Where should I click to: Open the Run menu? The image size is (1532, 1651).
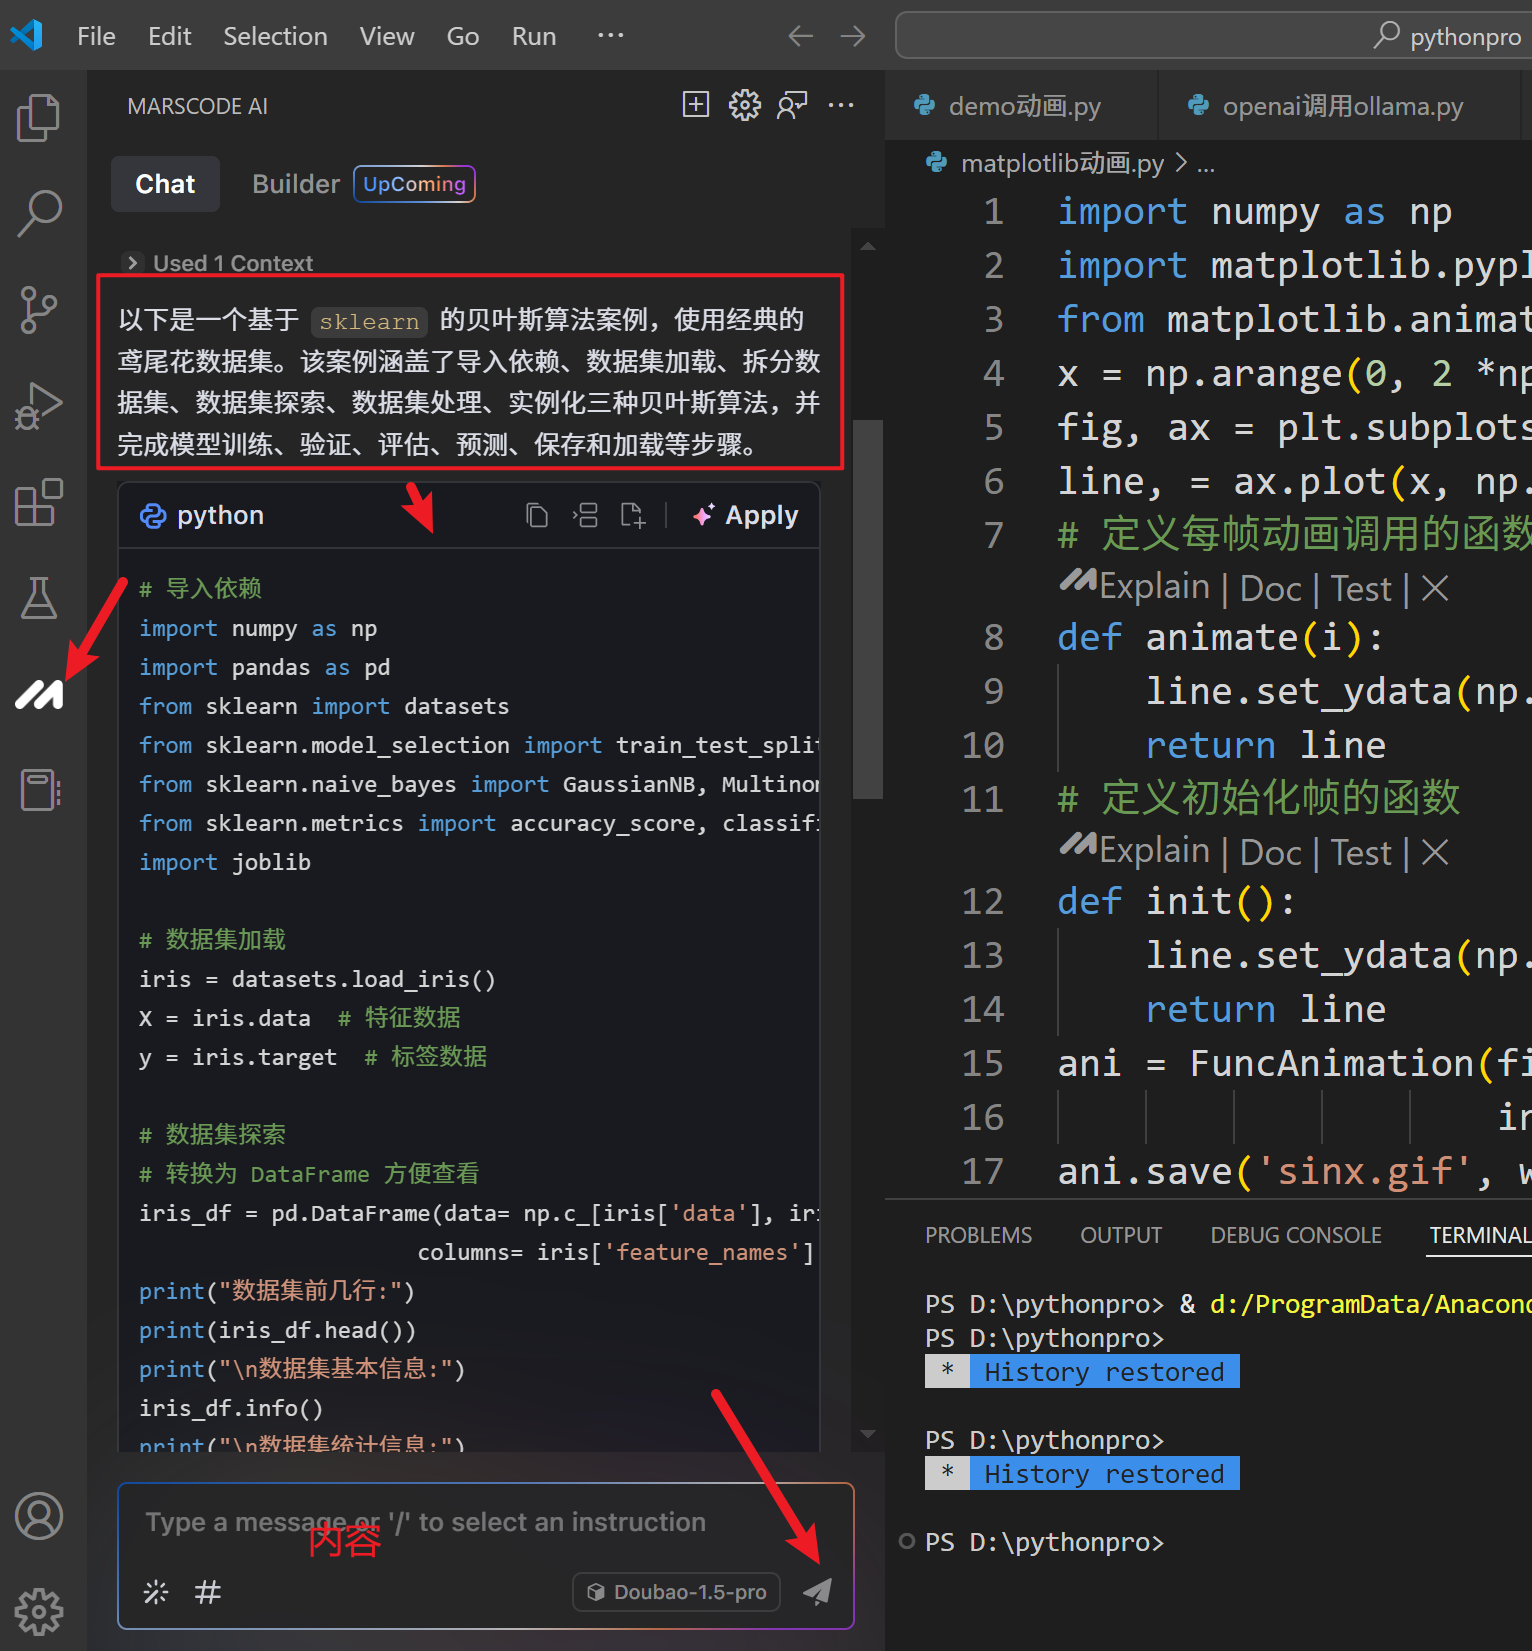pyautogui.click(x=534, y=36)
